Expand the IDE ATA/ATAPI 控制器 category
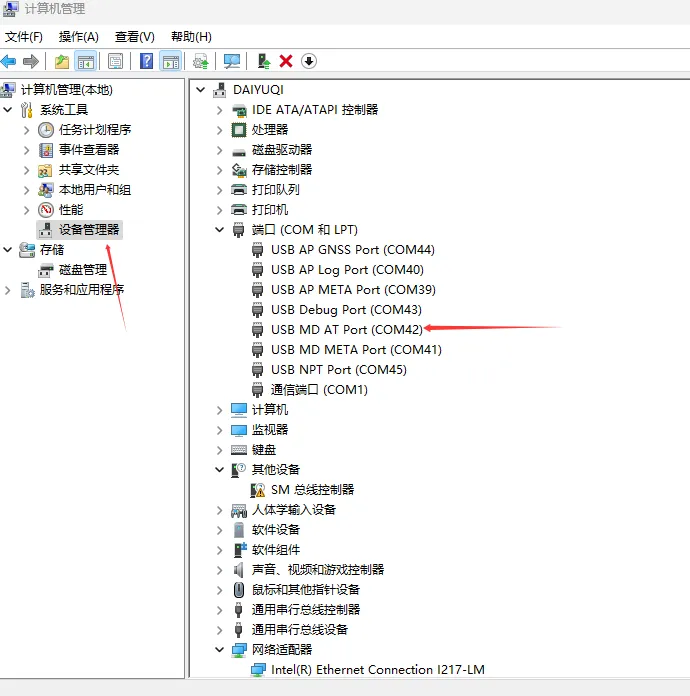The image size is (690, 696). point(219,110)
